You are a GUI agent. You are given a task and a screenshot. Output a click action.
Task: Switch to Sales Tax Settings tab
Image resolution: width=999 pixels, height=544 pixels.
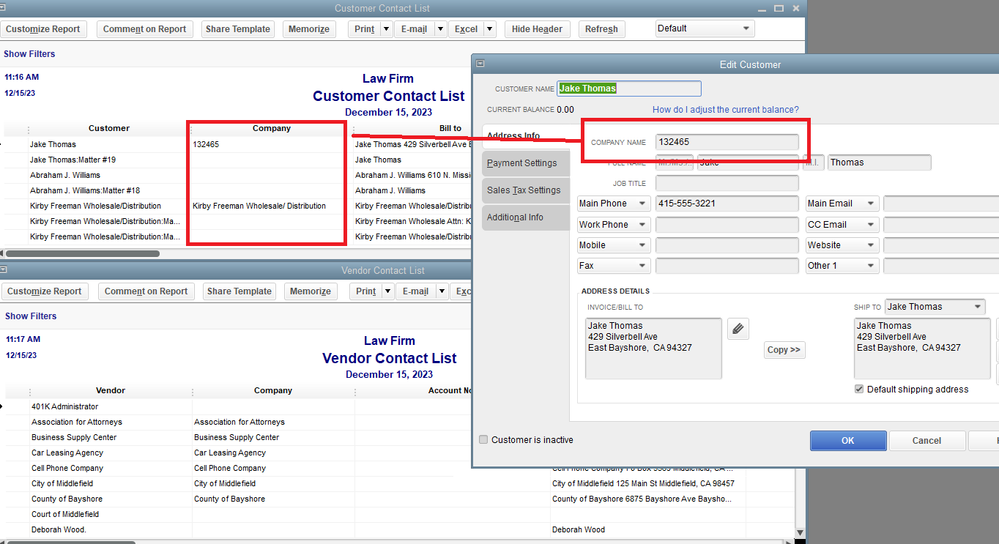coord(525,190)
